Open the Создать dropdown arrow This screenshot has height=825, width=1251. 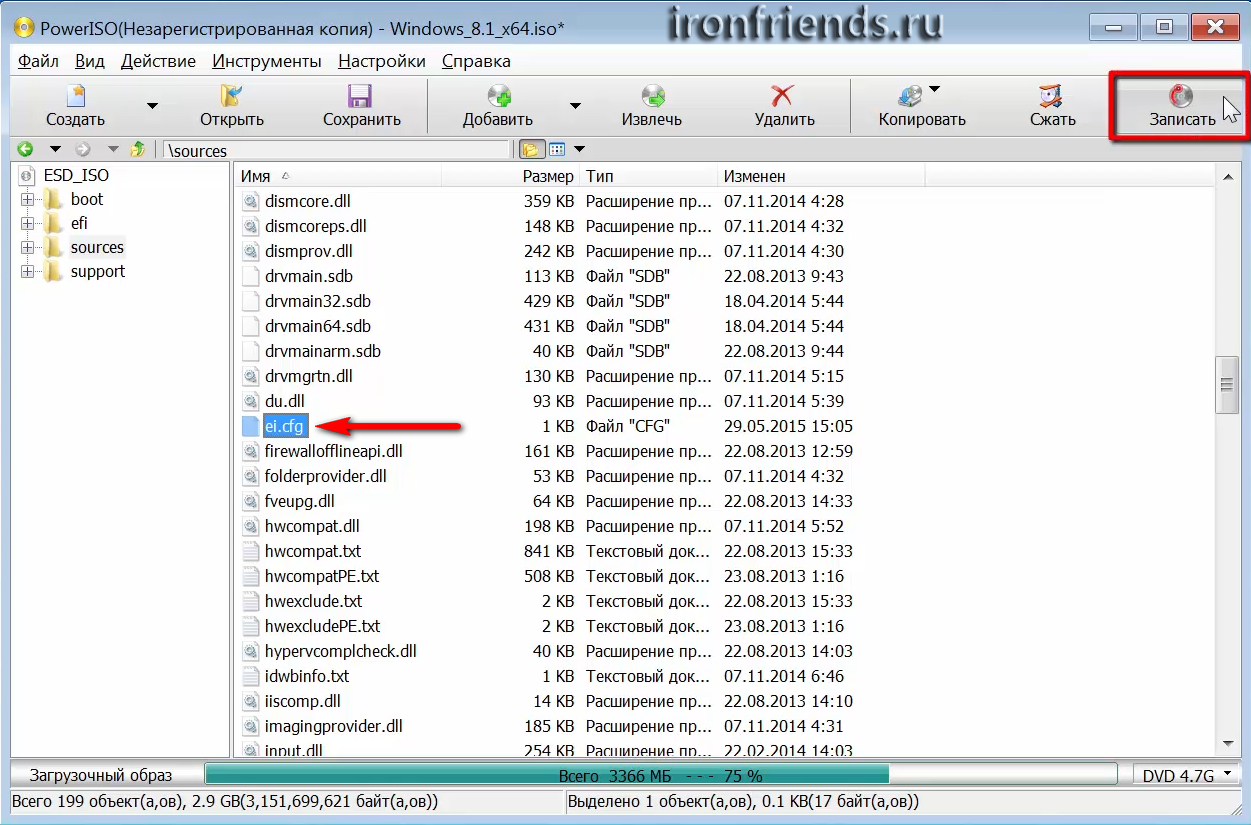152,105
